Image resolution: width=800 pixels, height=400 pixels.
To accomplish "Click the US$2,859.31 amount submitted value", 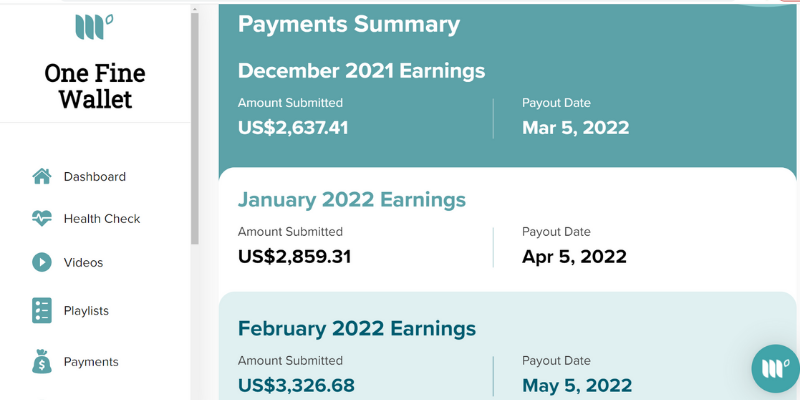I will click(294, 256).
